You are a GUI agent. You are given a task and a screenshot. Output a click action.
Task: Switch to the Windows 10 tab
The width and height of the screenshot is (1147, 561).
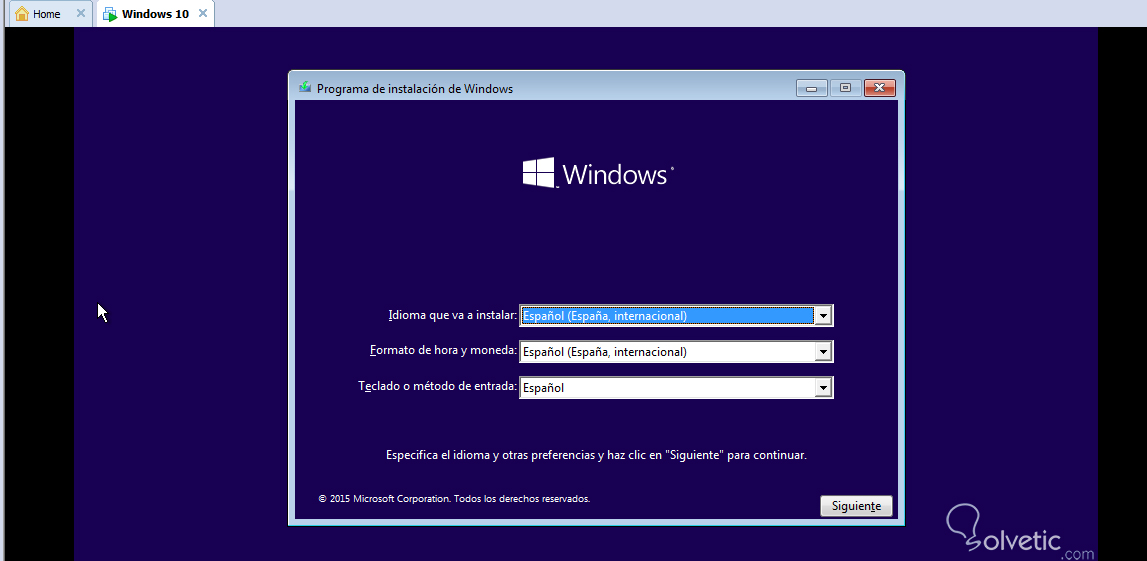point(155,14)
